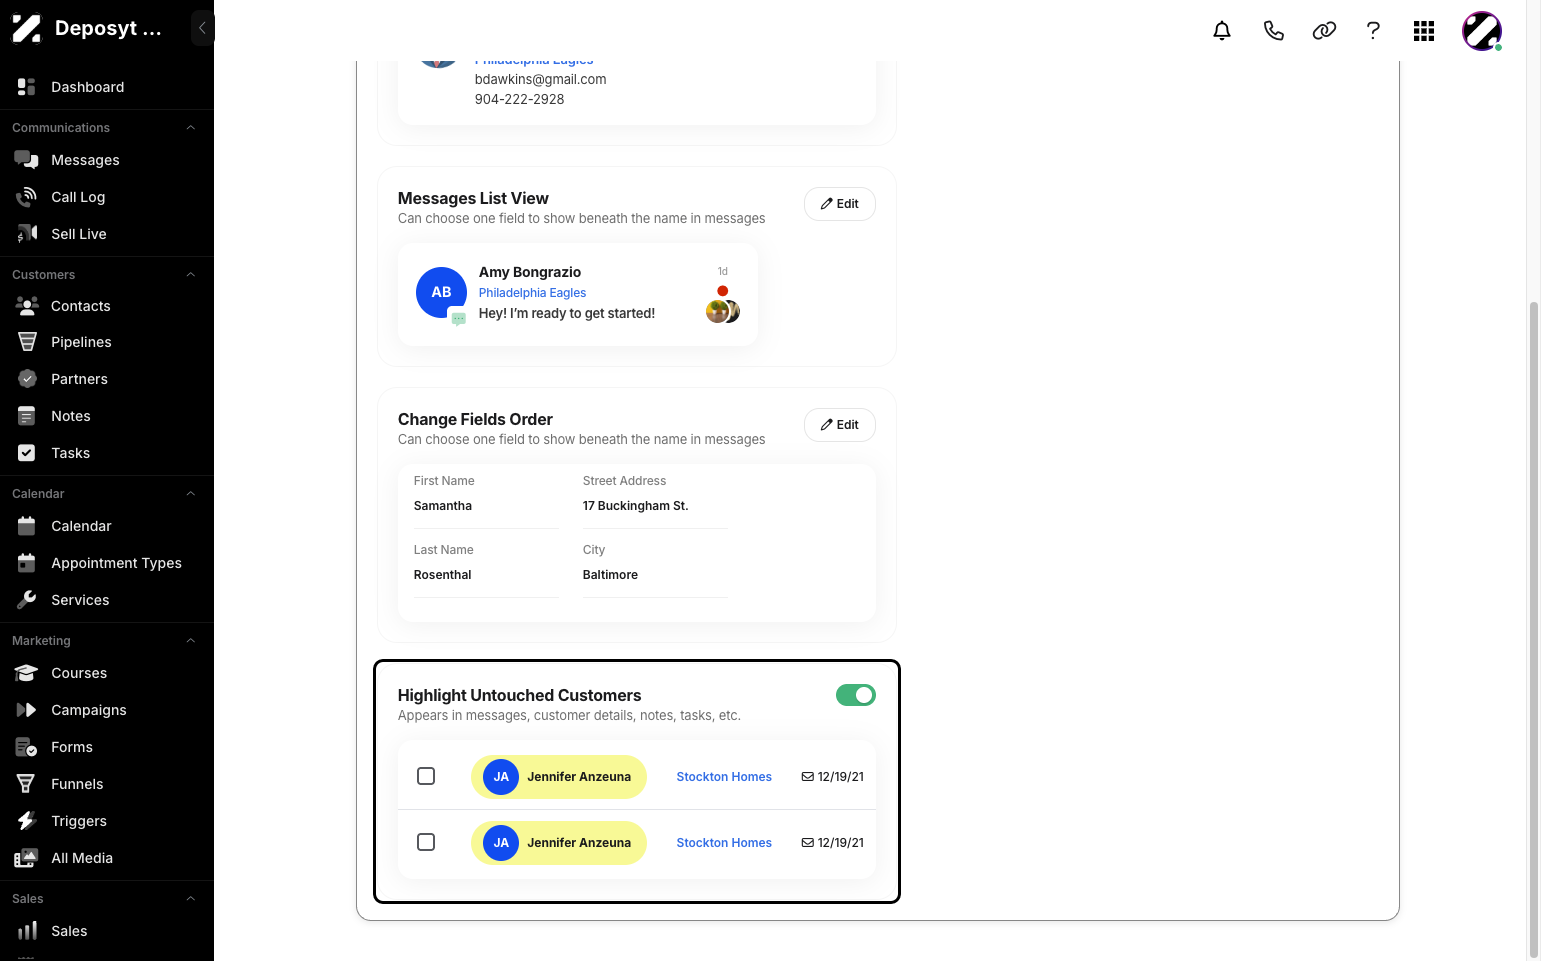The height and width of the screenshot is (961, 1541).
Task: Turn off Highlight Untouched Customers toggle
Action: point(856,695)
